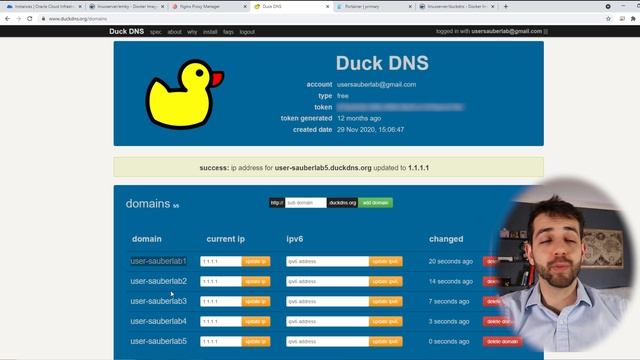Open the why page link
The width and height of the screenshot is (640, 360).
click(192, 32)
